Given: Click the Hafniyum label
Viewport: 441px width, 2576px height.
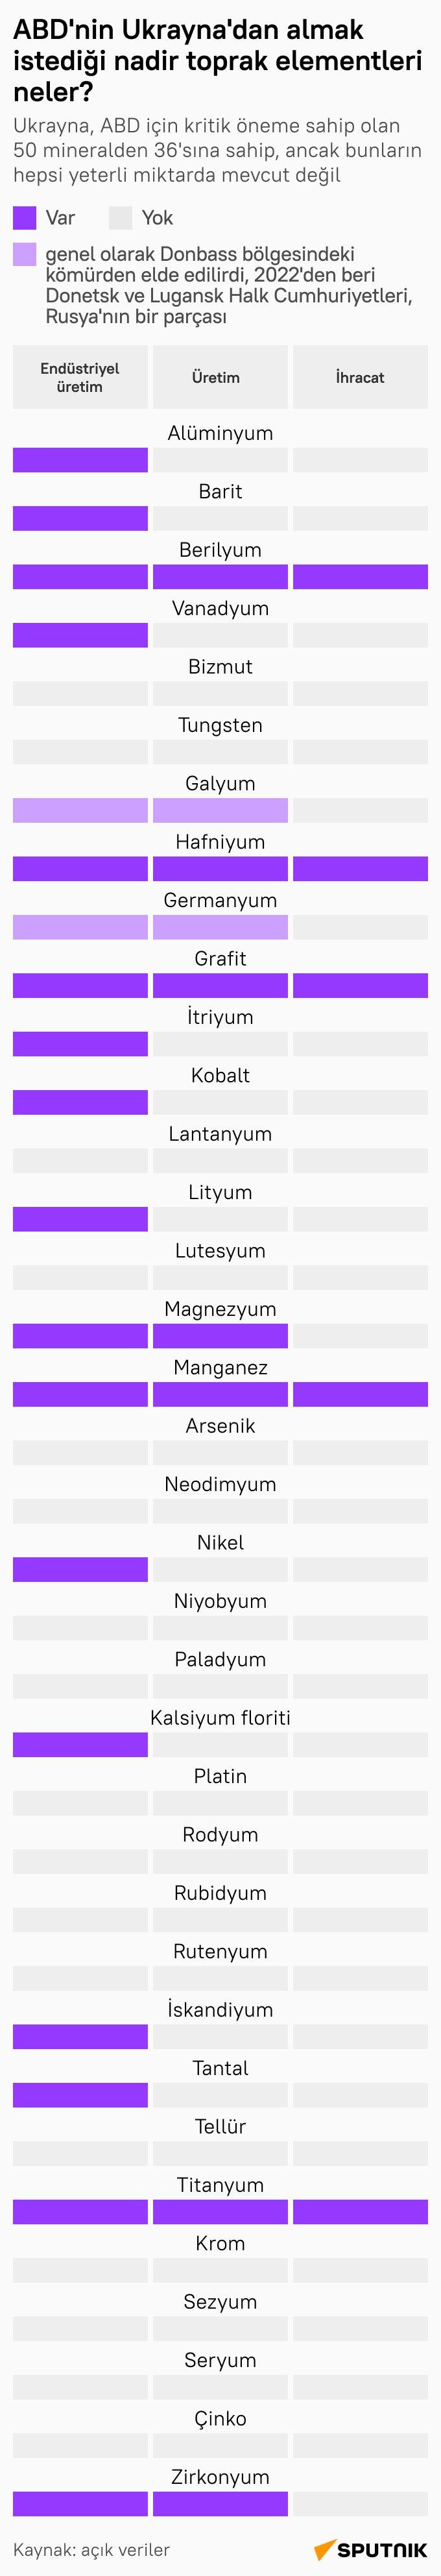Looking at the screenshot, I should [220, 842].
